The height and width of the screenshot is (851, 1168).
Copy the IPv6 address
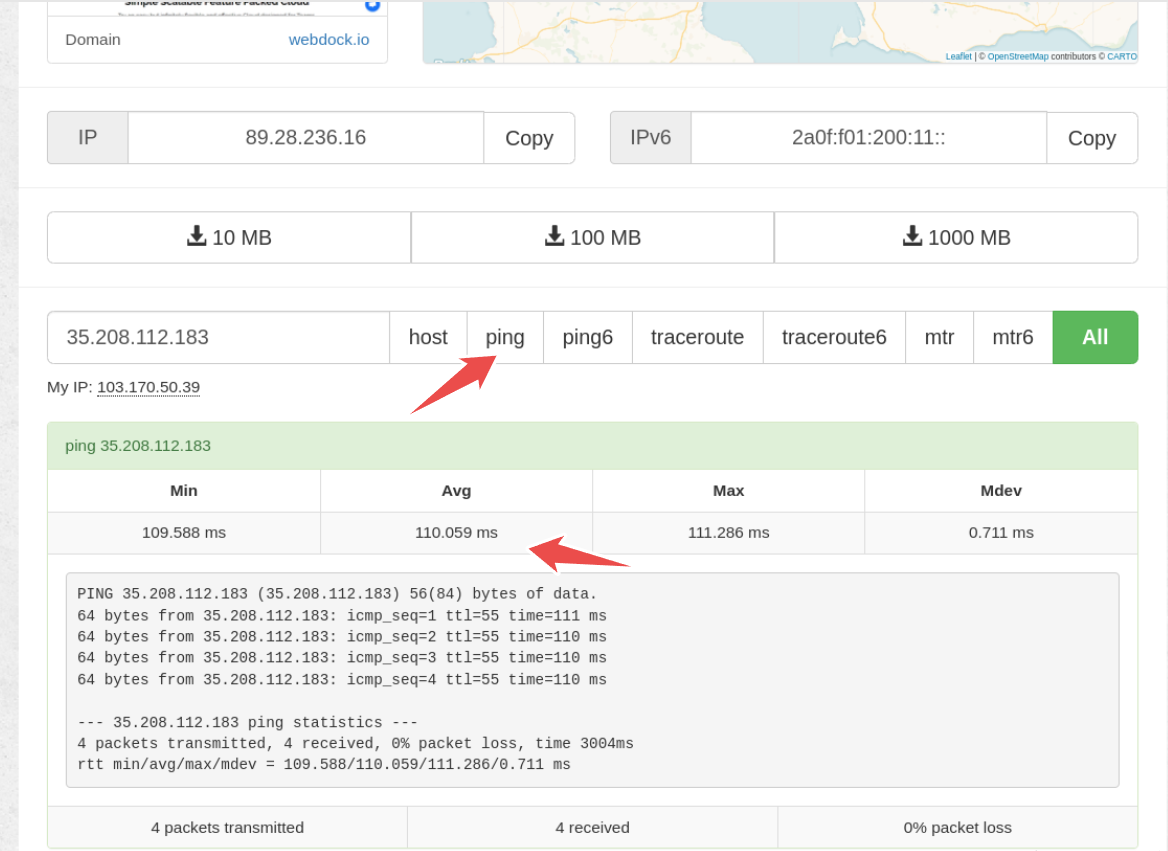click(1091, 138)
